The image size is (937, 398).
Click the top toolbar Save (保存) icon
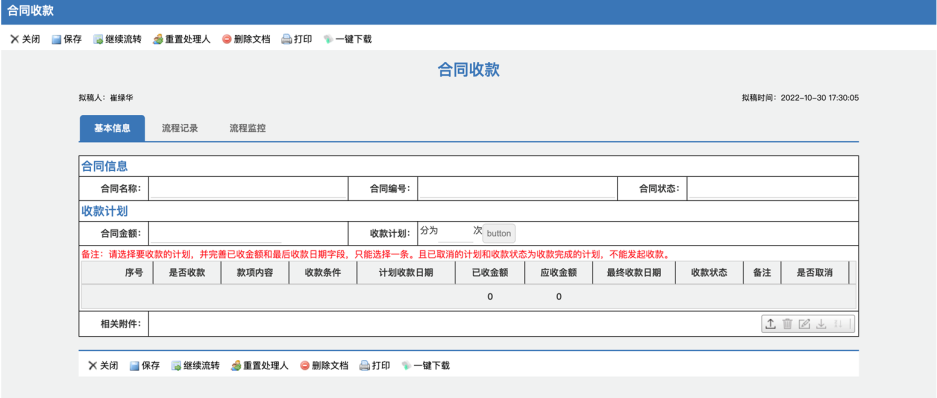[56, 40]
